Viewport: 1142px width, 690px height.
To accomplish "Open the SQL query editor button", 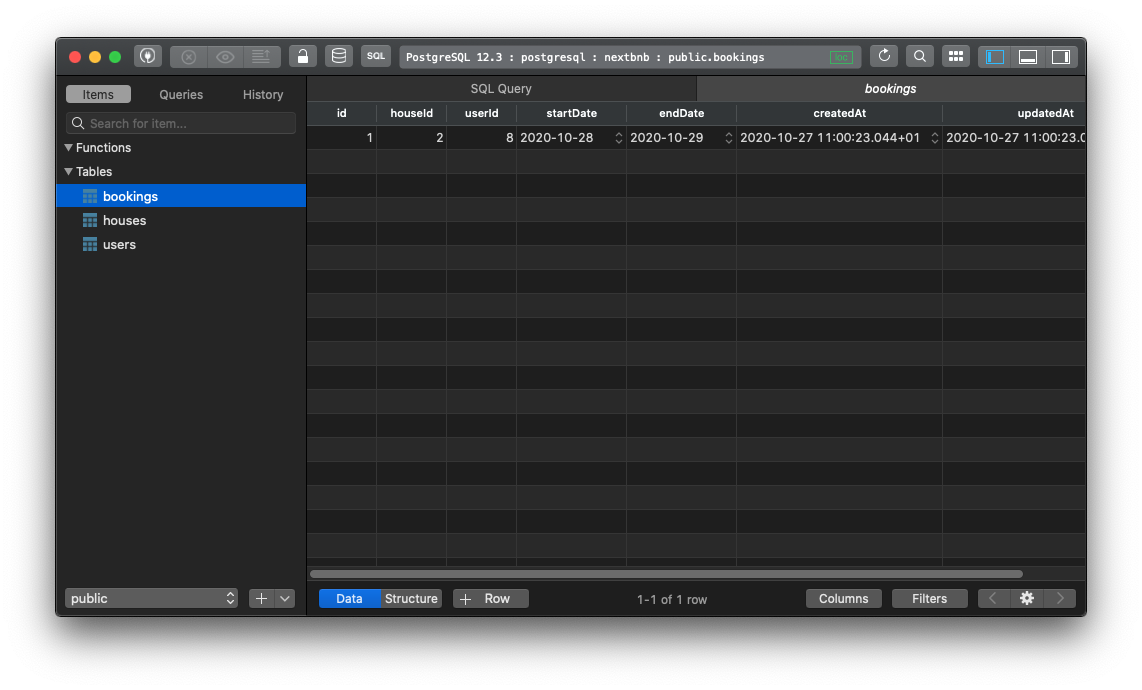I will pyautogui.click(x=376, y=56).
